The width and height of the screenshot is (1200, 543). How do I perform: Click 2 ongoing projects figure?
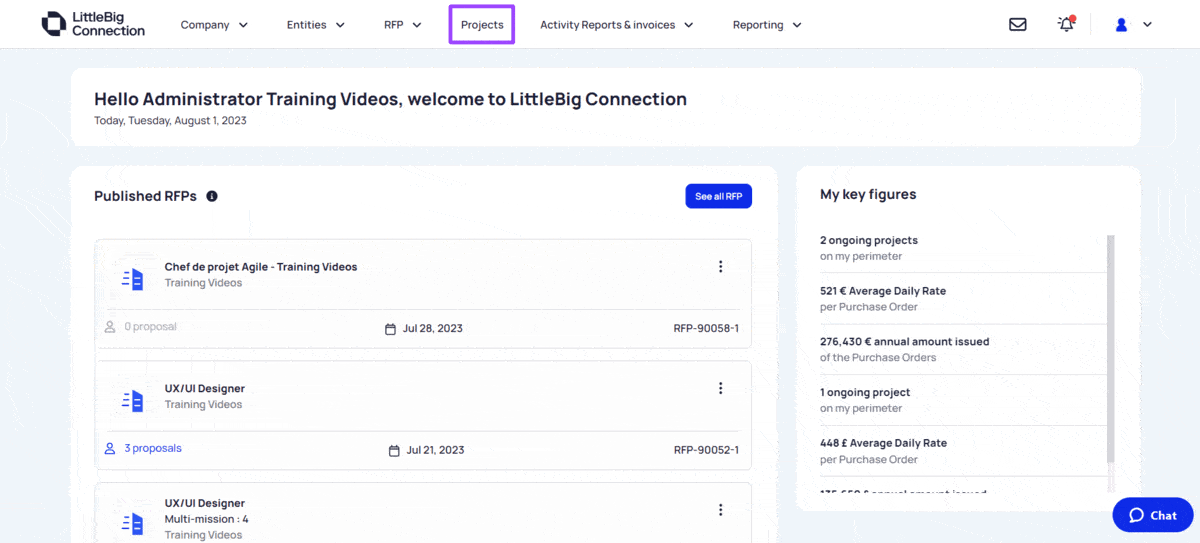869,240
